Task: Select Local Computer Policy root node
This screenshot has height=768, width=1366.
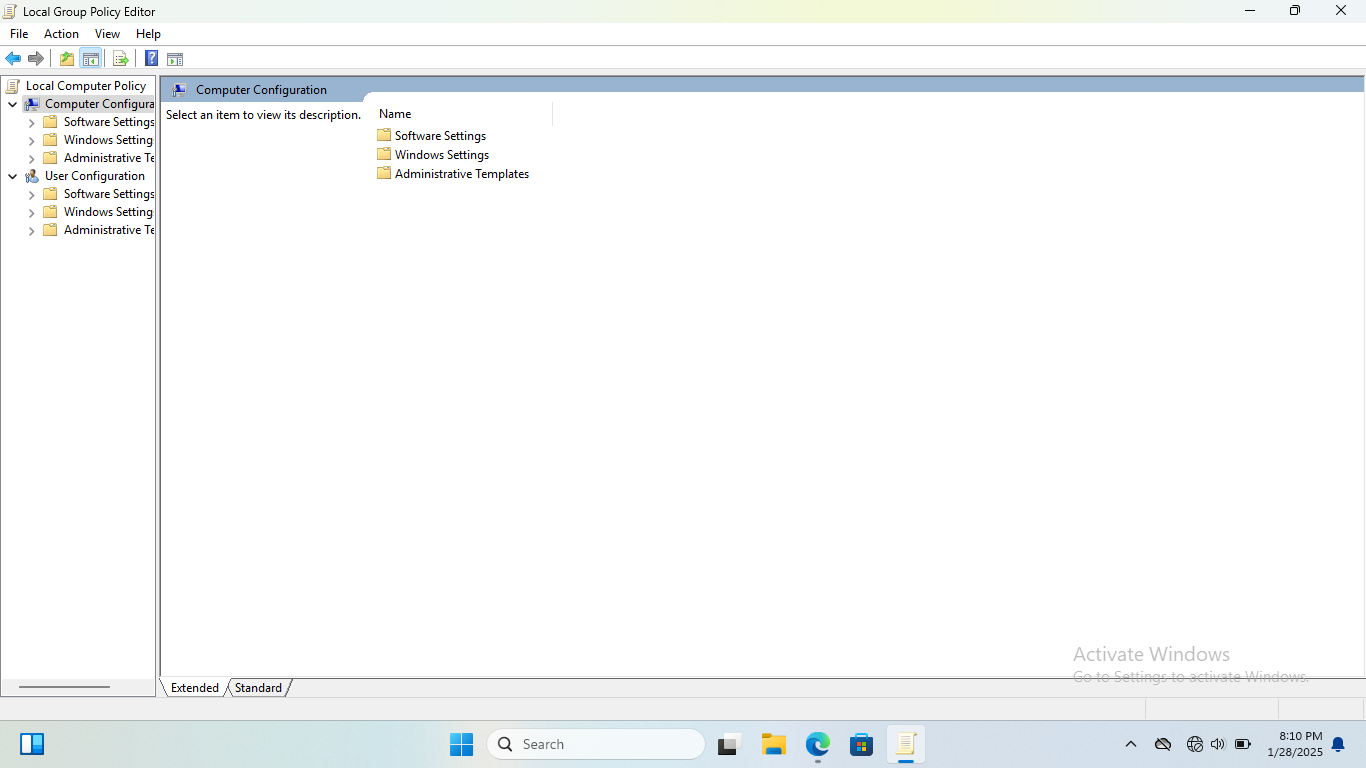Action: 85,86
